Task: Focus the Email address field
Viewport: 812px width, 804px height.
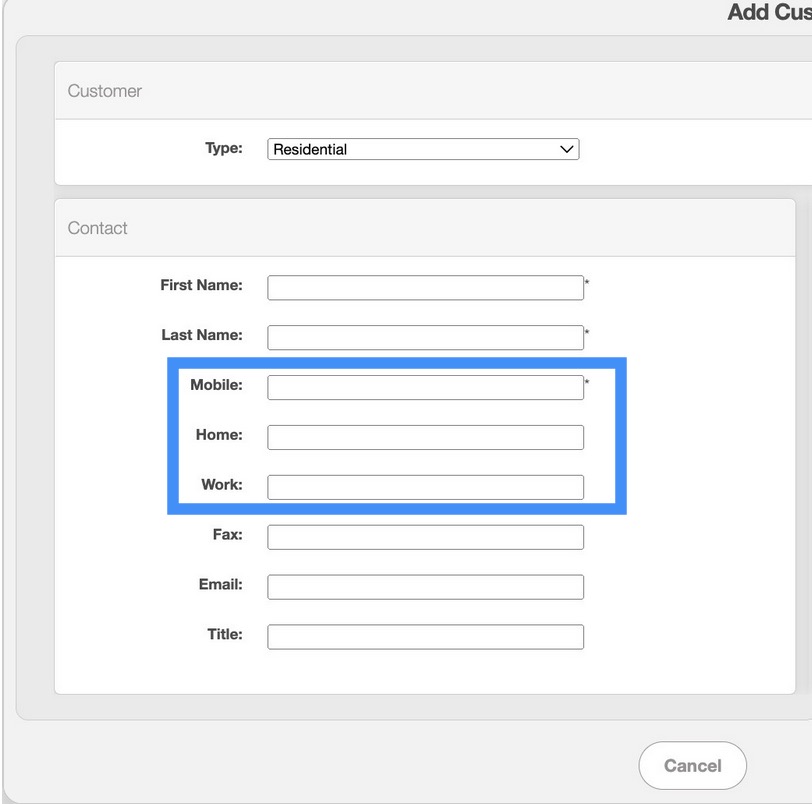Action: click(x=425, y=587)
